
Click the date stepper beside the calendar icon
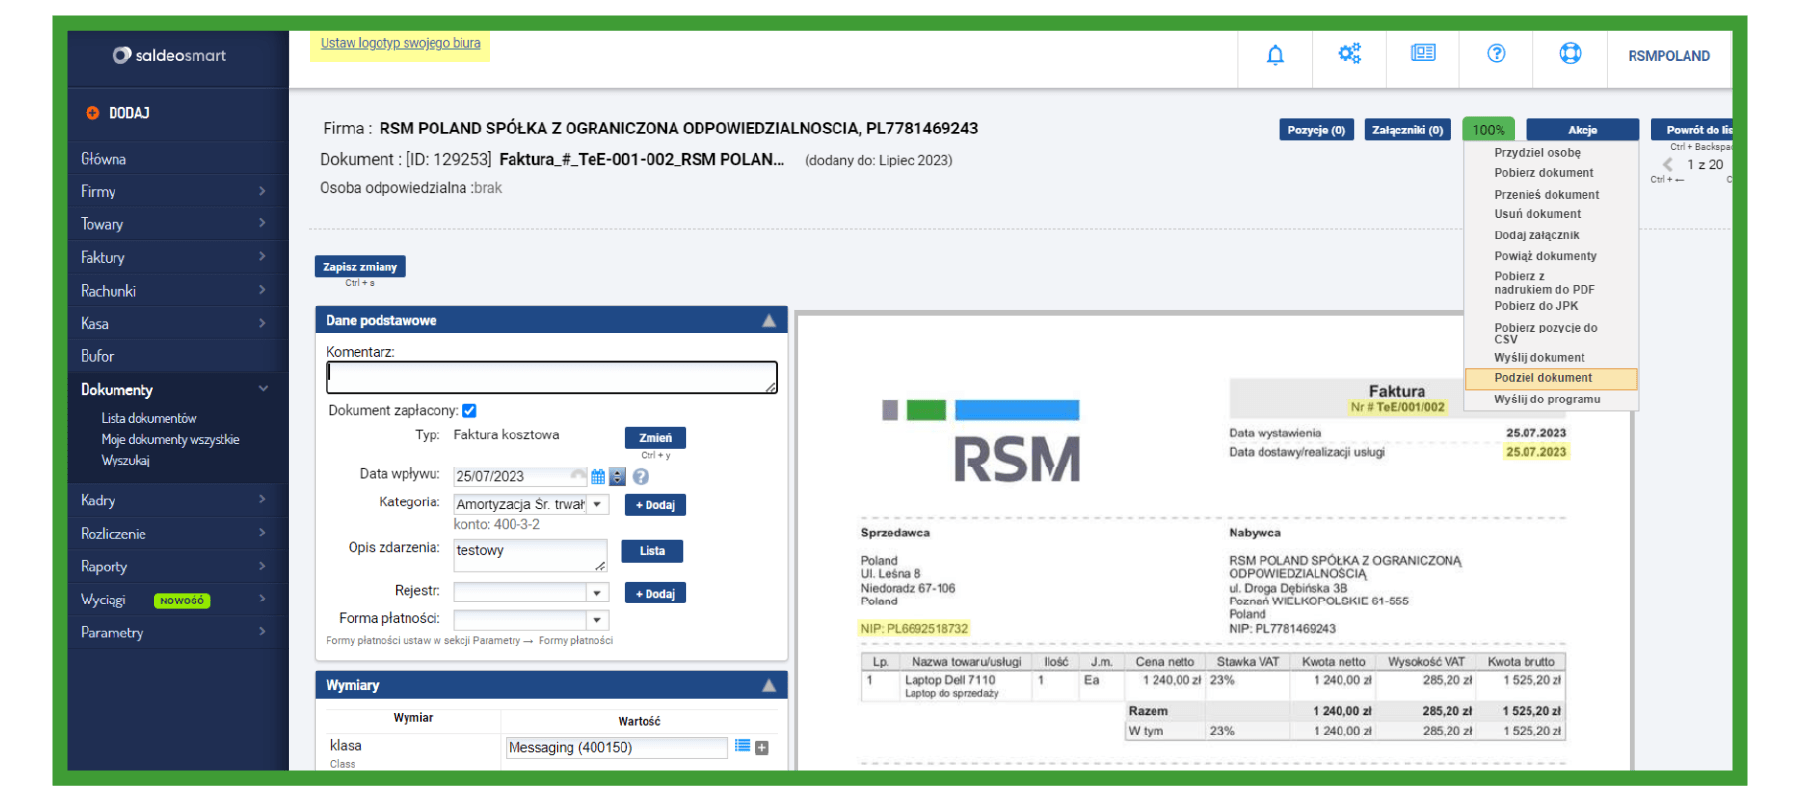click(x=617, y=477)
